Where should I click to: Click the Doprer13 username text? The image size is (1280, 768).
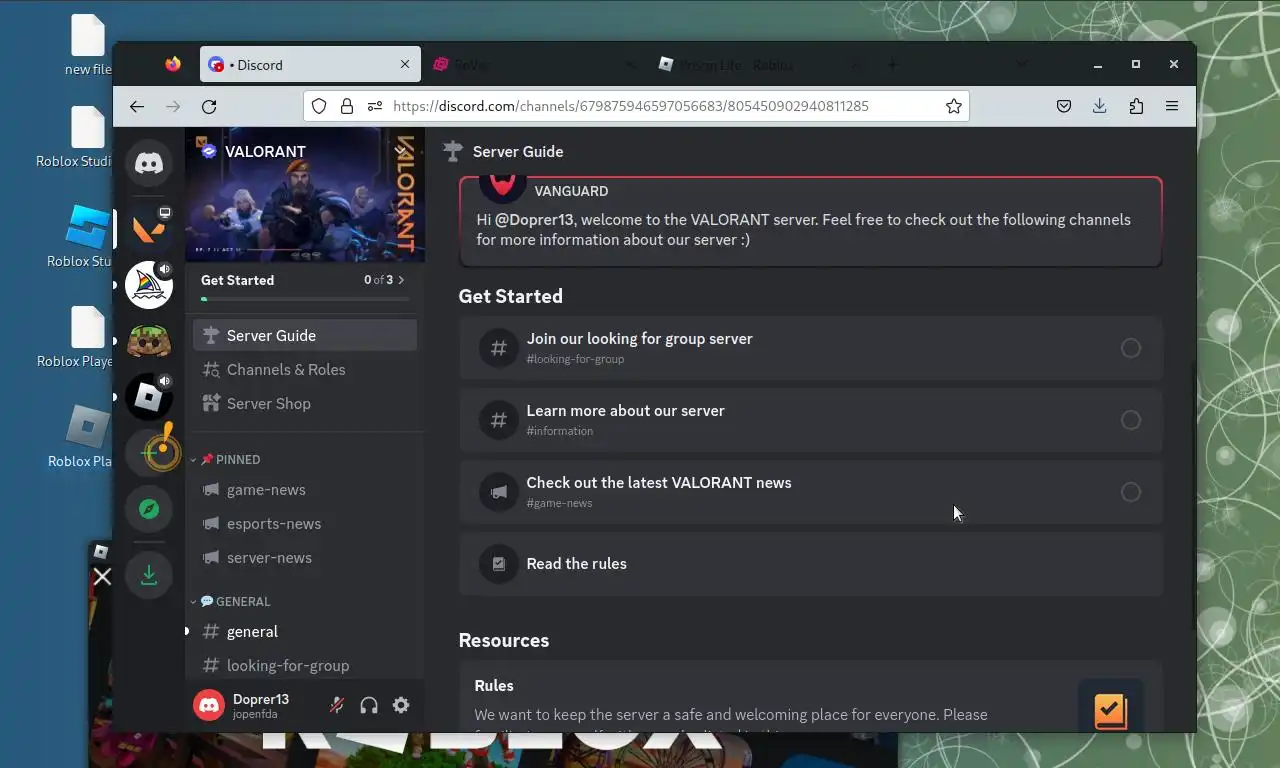pyautogui.click(x=261, y=699)
